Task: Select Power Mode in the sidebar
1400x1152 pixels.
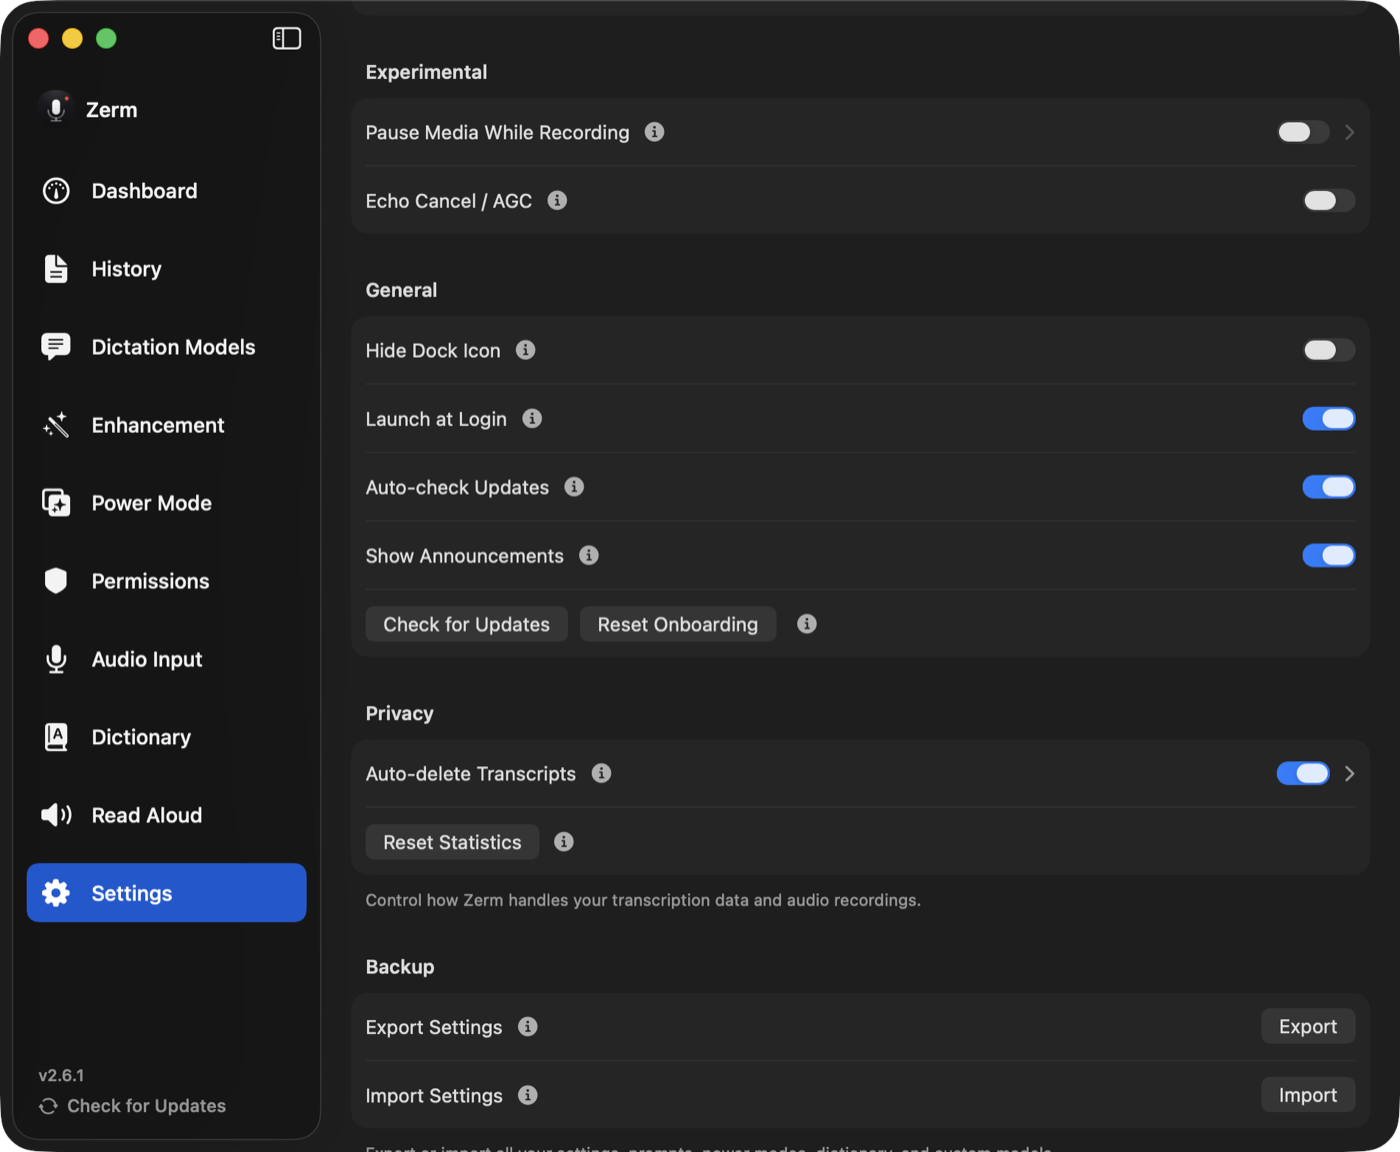Action: point(167,503)
